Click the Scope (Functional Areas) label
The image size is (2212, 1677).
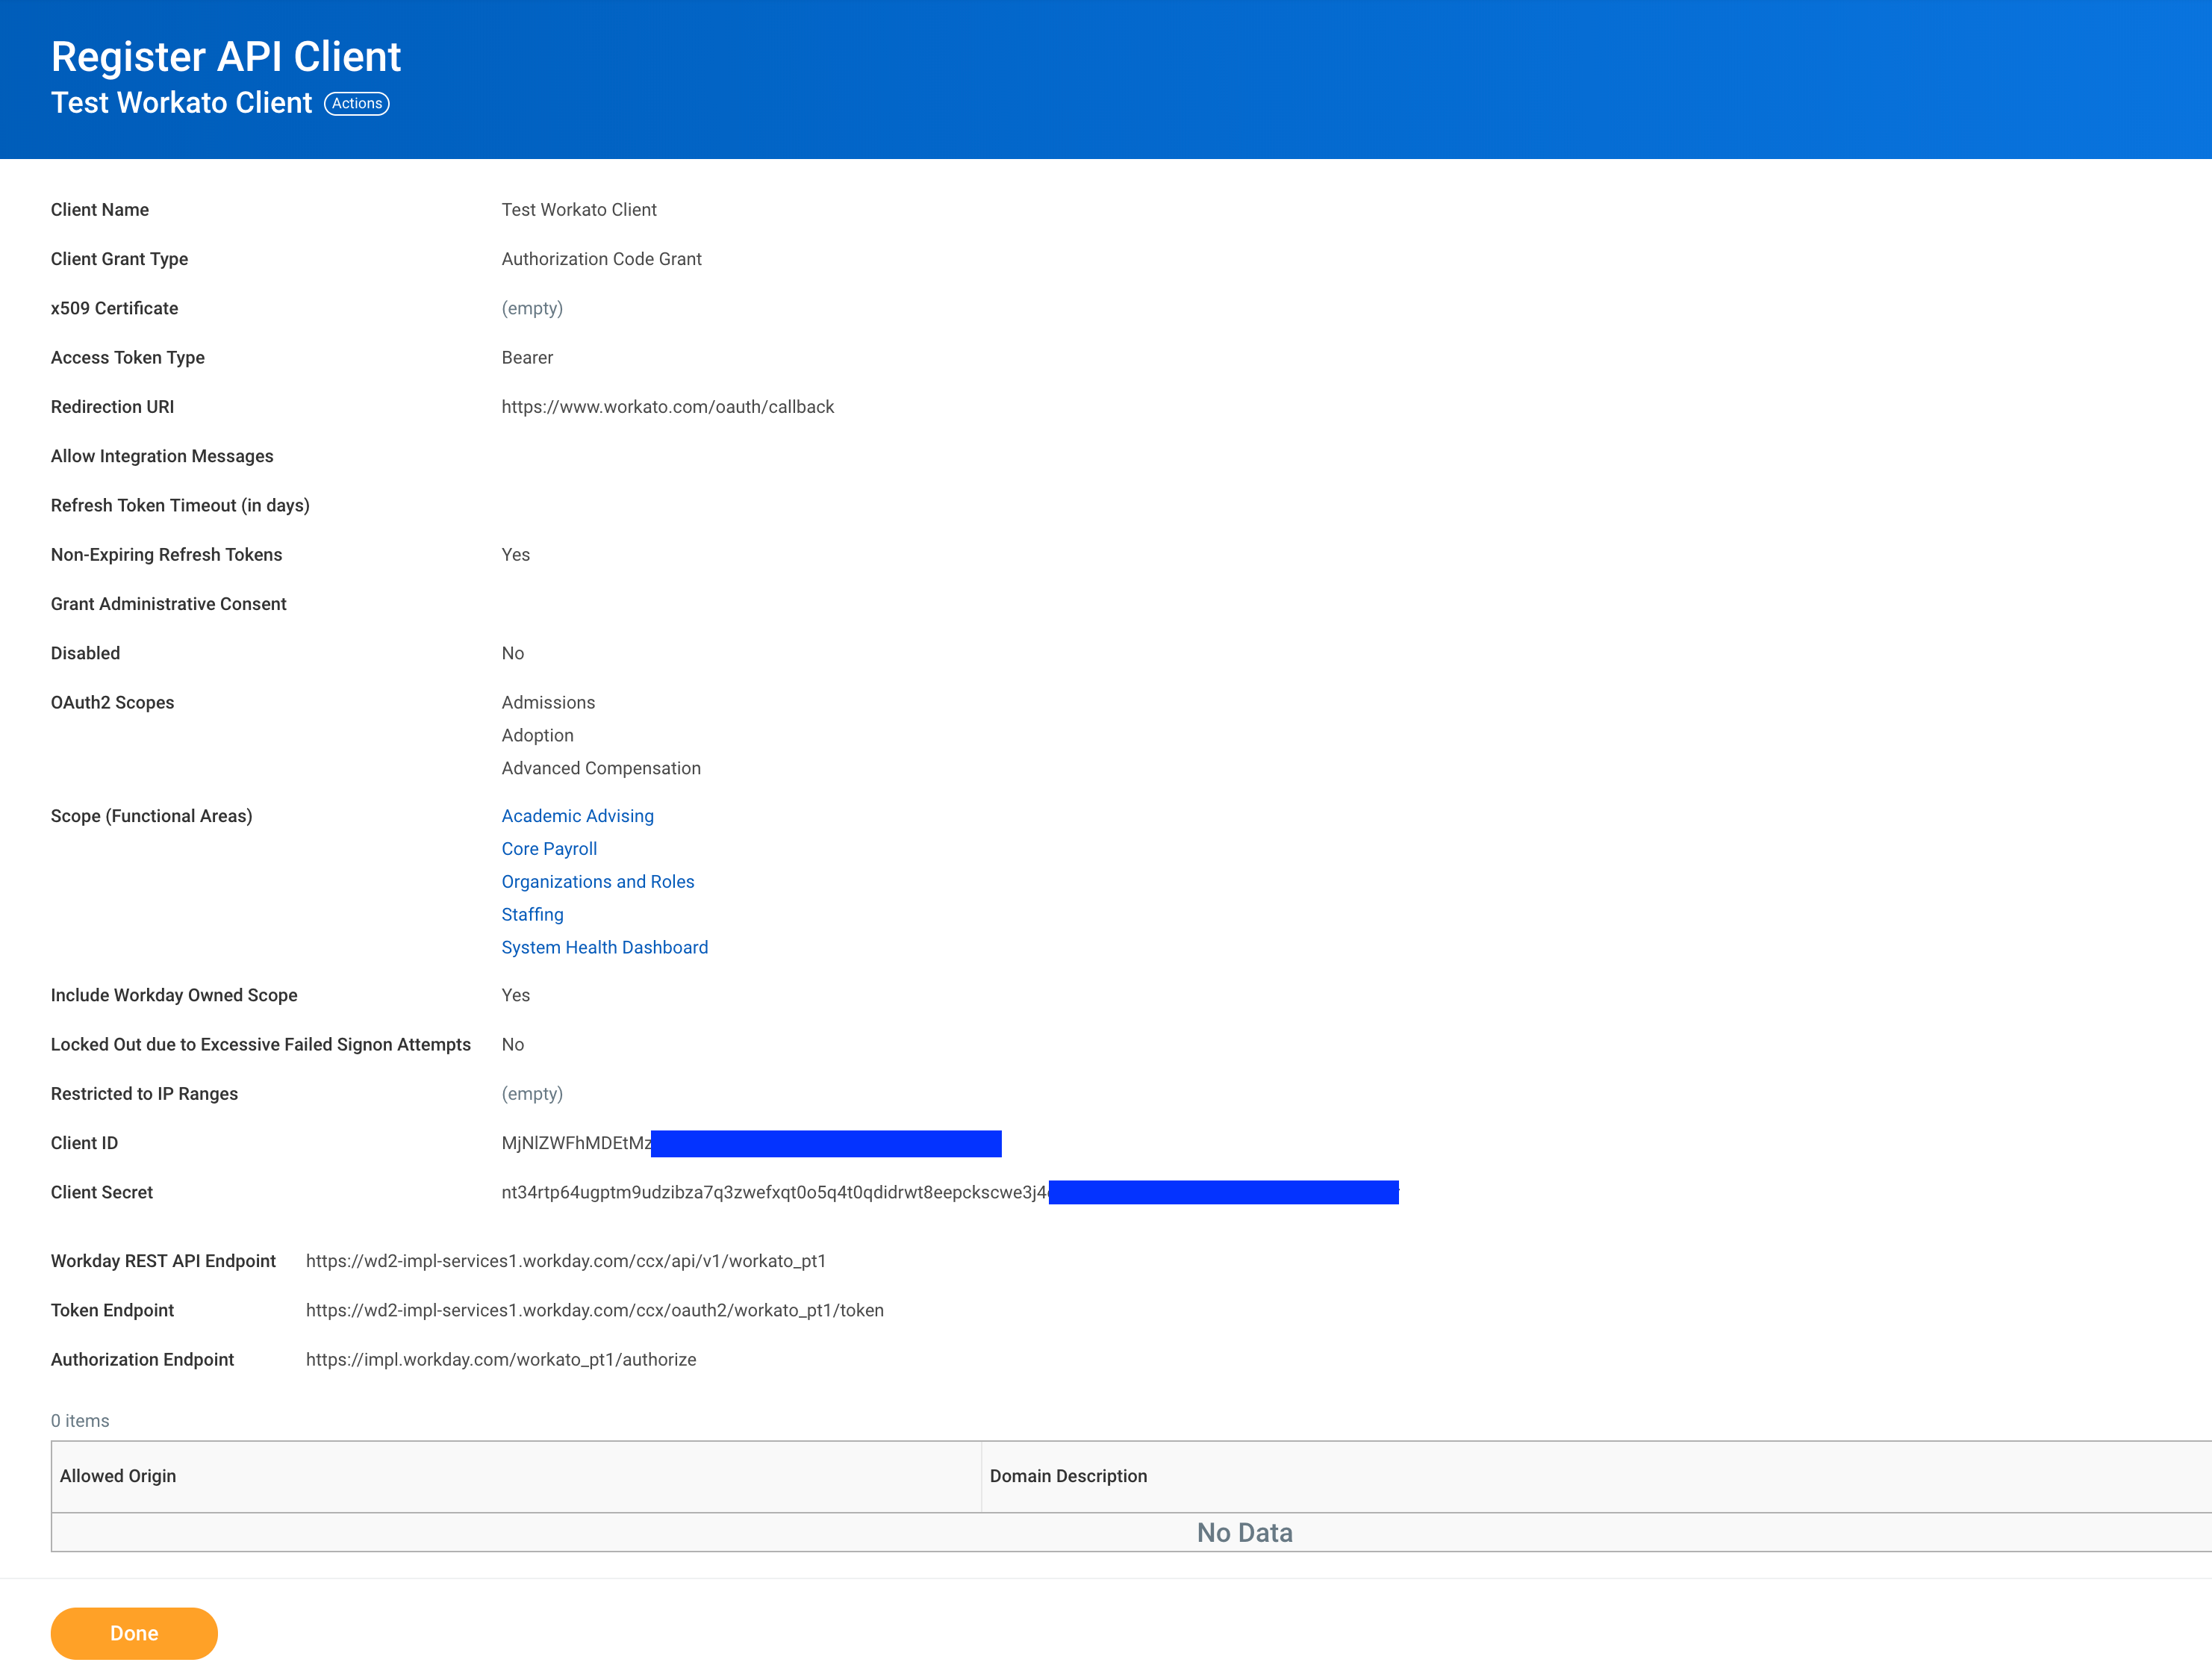[151, 816]
